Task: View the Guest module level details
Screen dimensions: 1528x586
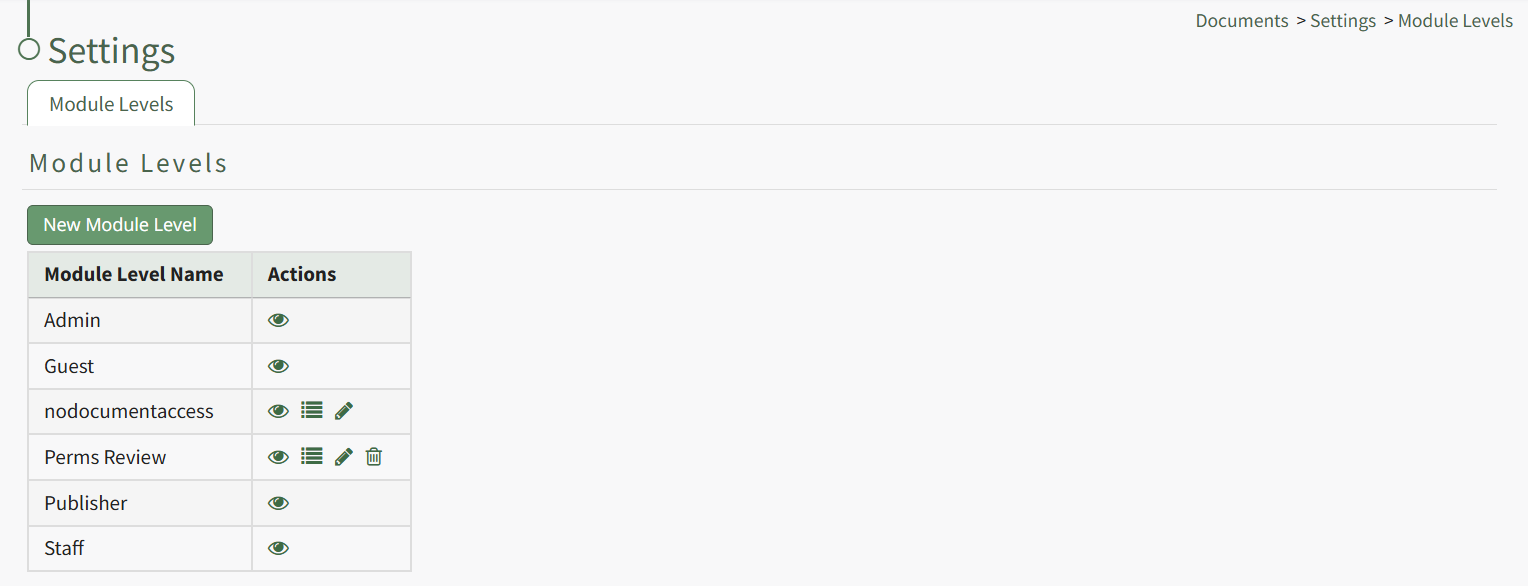Action: click(x=278, y=366)
